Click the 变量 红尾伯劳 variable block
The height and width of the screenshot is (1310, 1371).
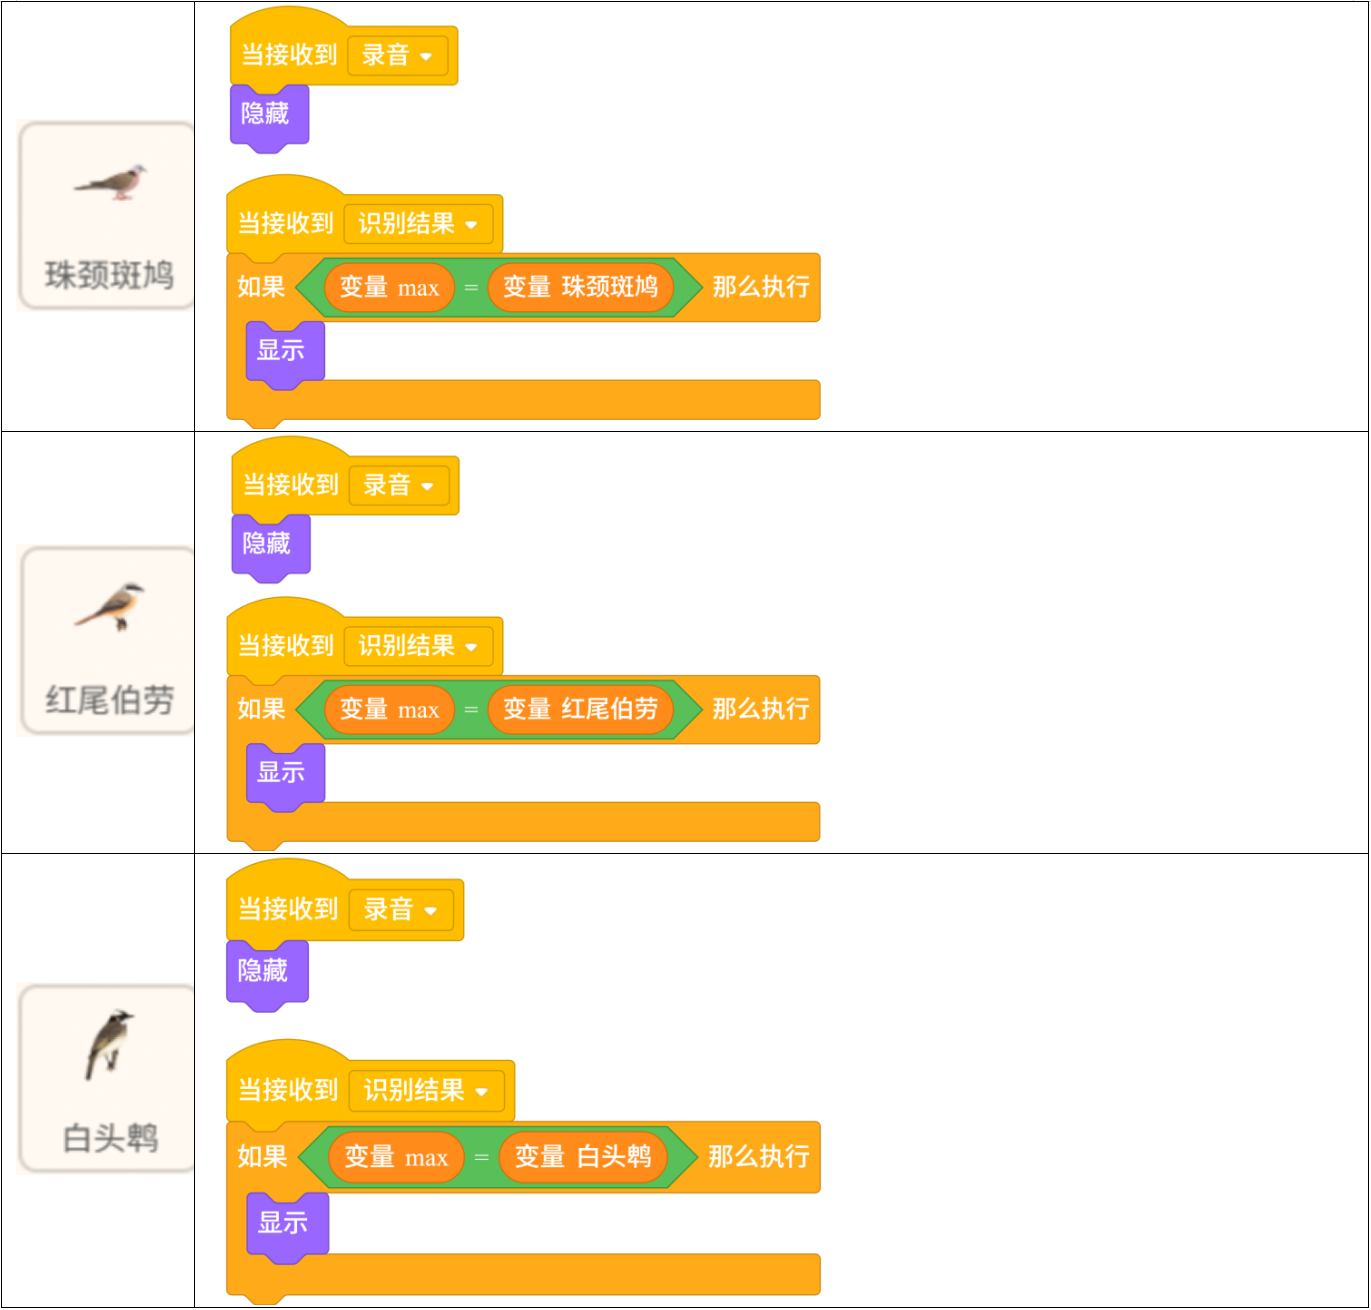(x=580, y=710)
